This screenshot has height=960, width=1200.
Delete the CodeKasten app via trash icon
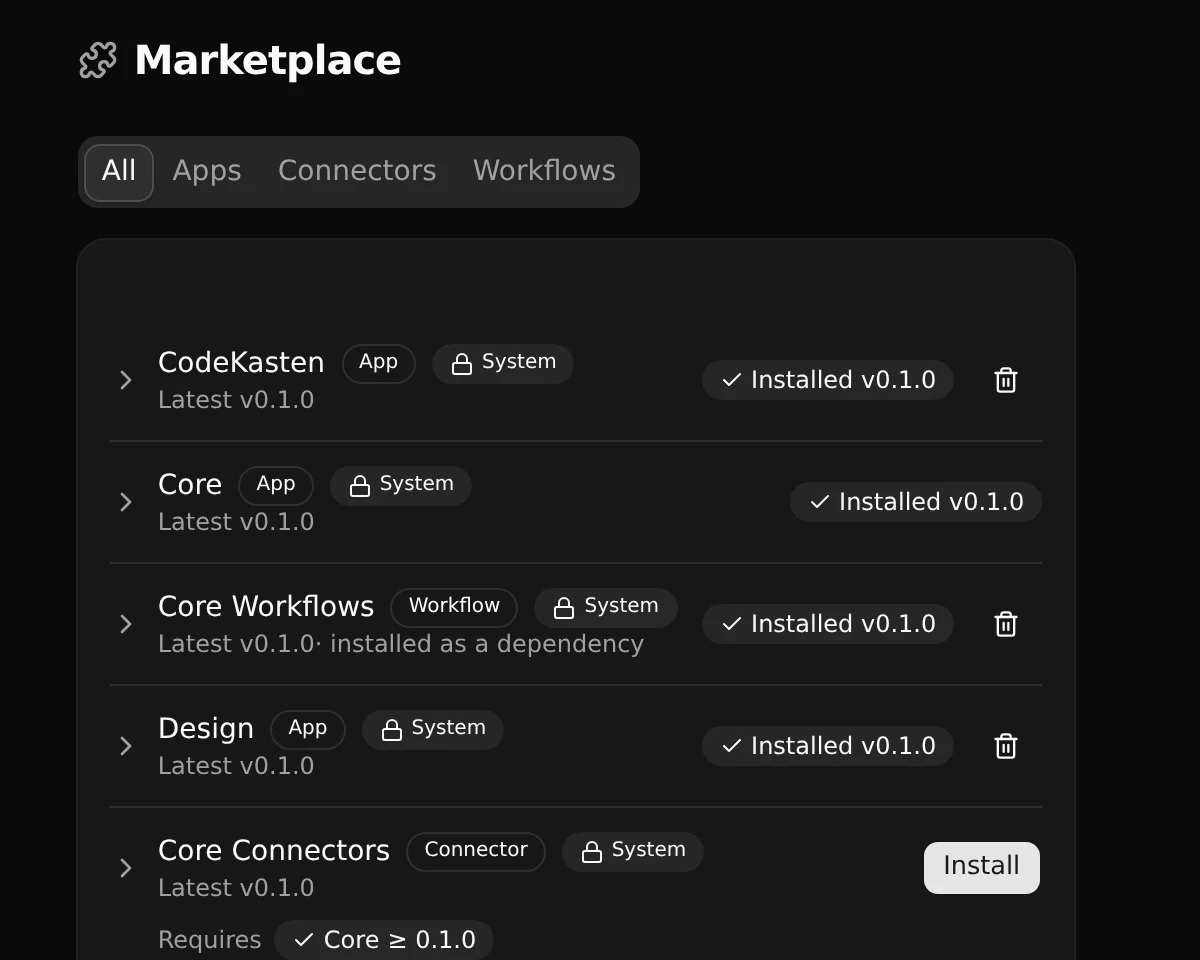coord(1006,380)
